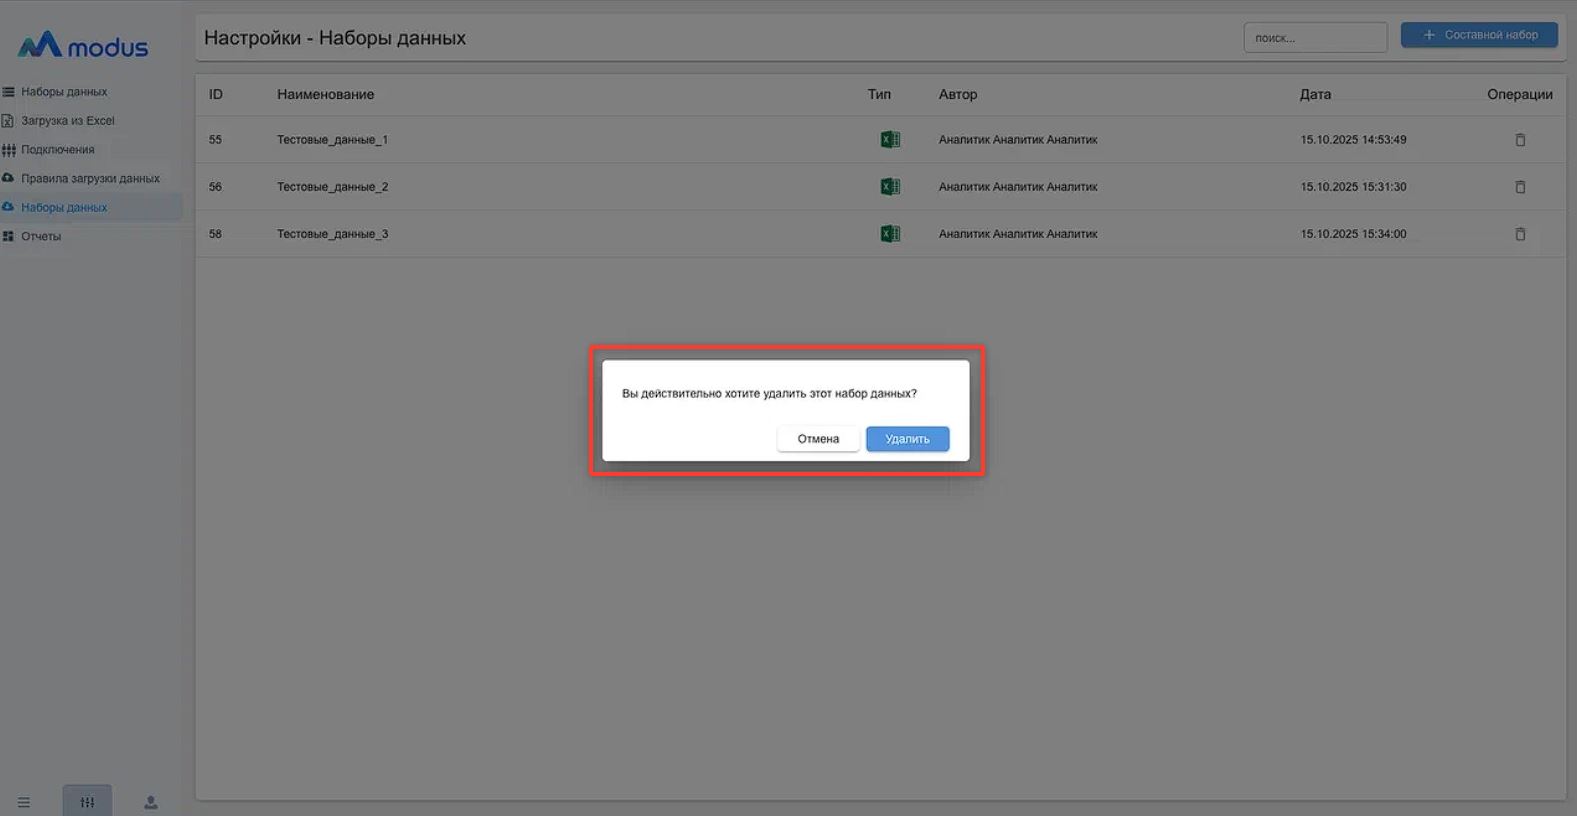Click delete trash icon for Тестовые_данные_3
Viewport: 1577px width, 816px height.
pyautogui.click(x=1520, y=234)
